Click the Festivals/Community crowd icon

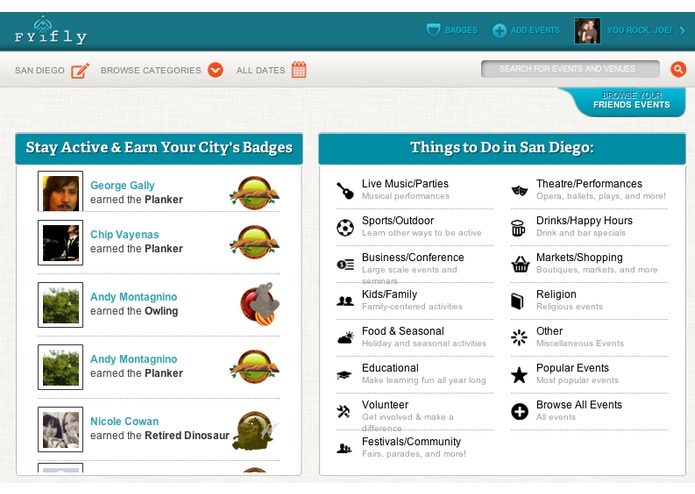click(x=344, y=448)
